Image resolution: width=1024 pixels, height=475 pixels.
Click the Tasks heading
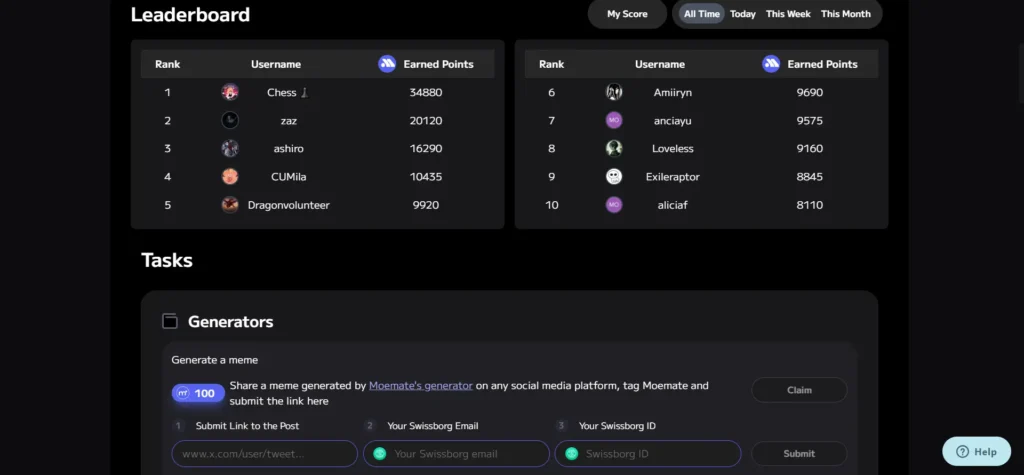point(167,260)
